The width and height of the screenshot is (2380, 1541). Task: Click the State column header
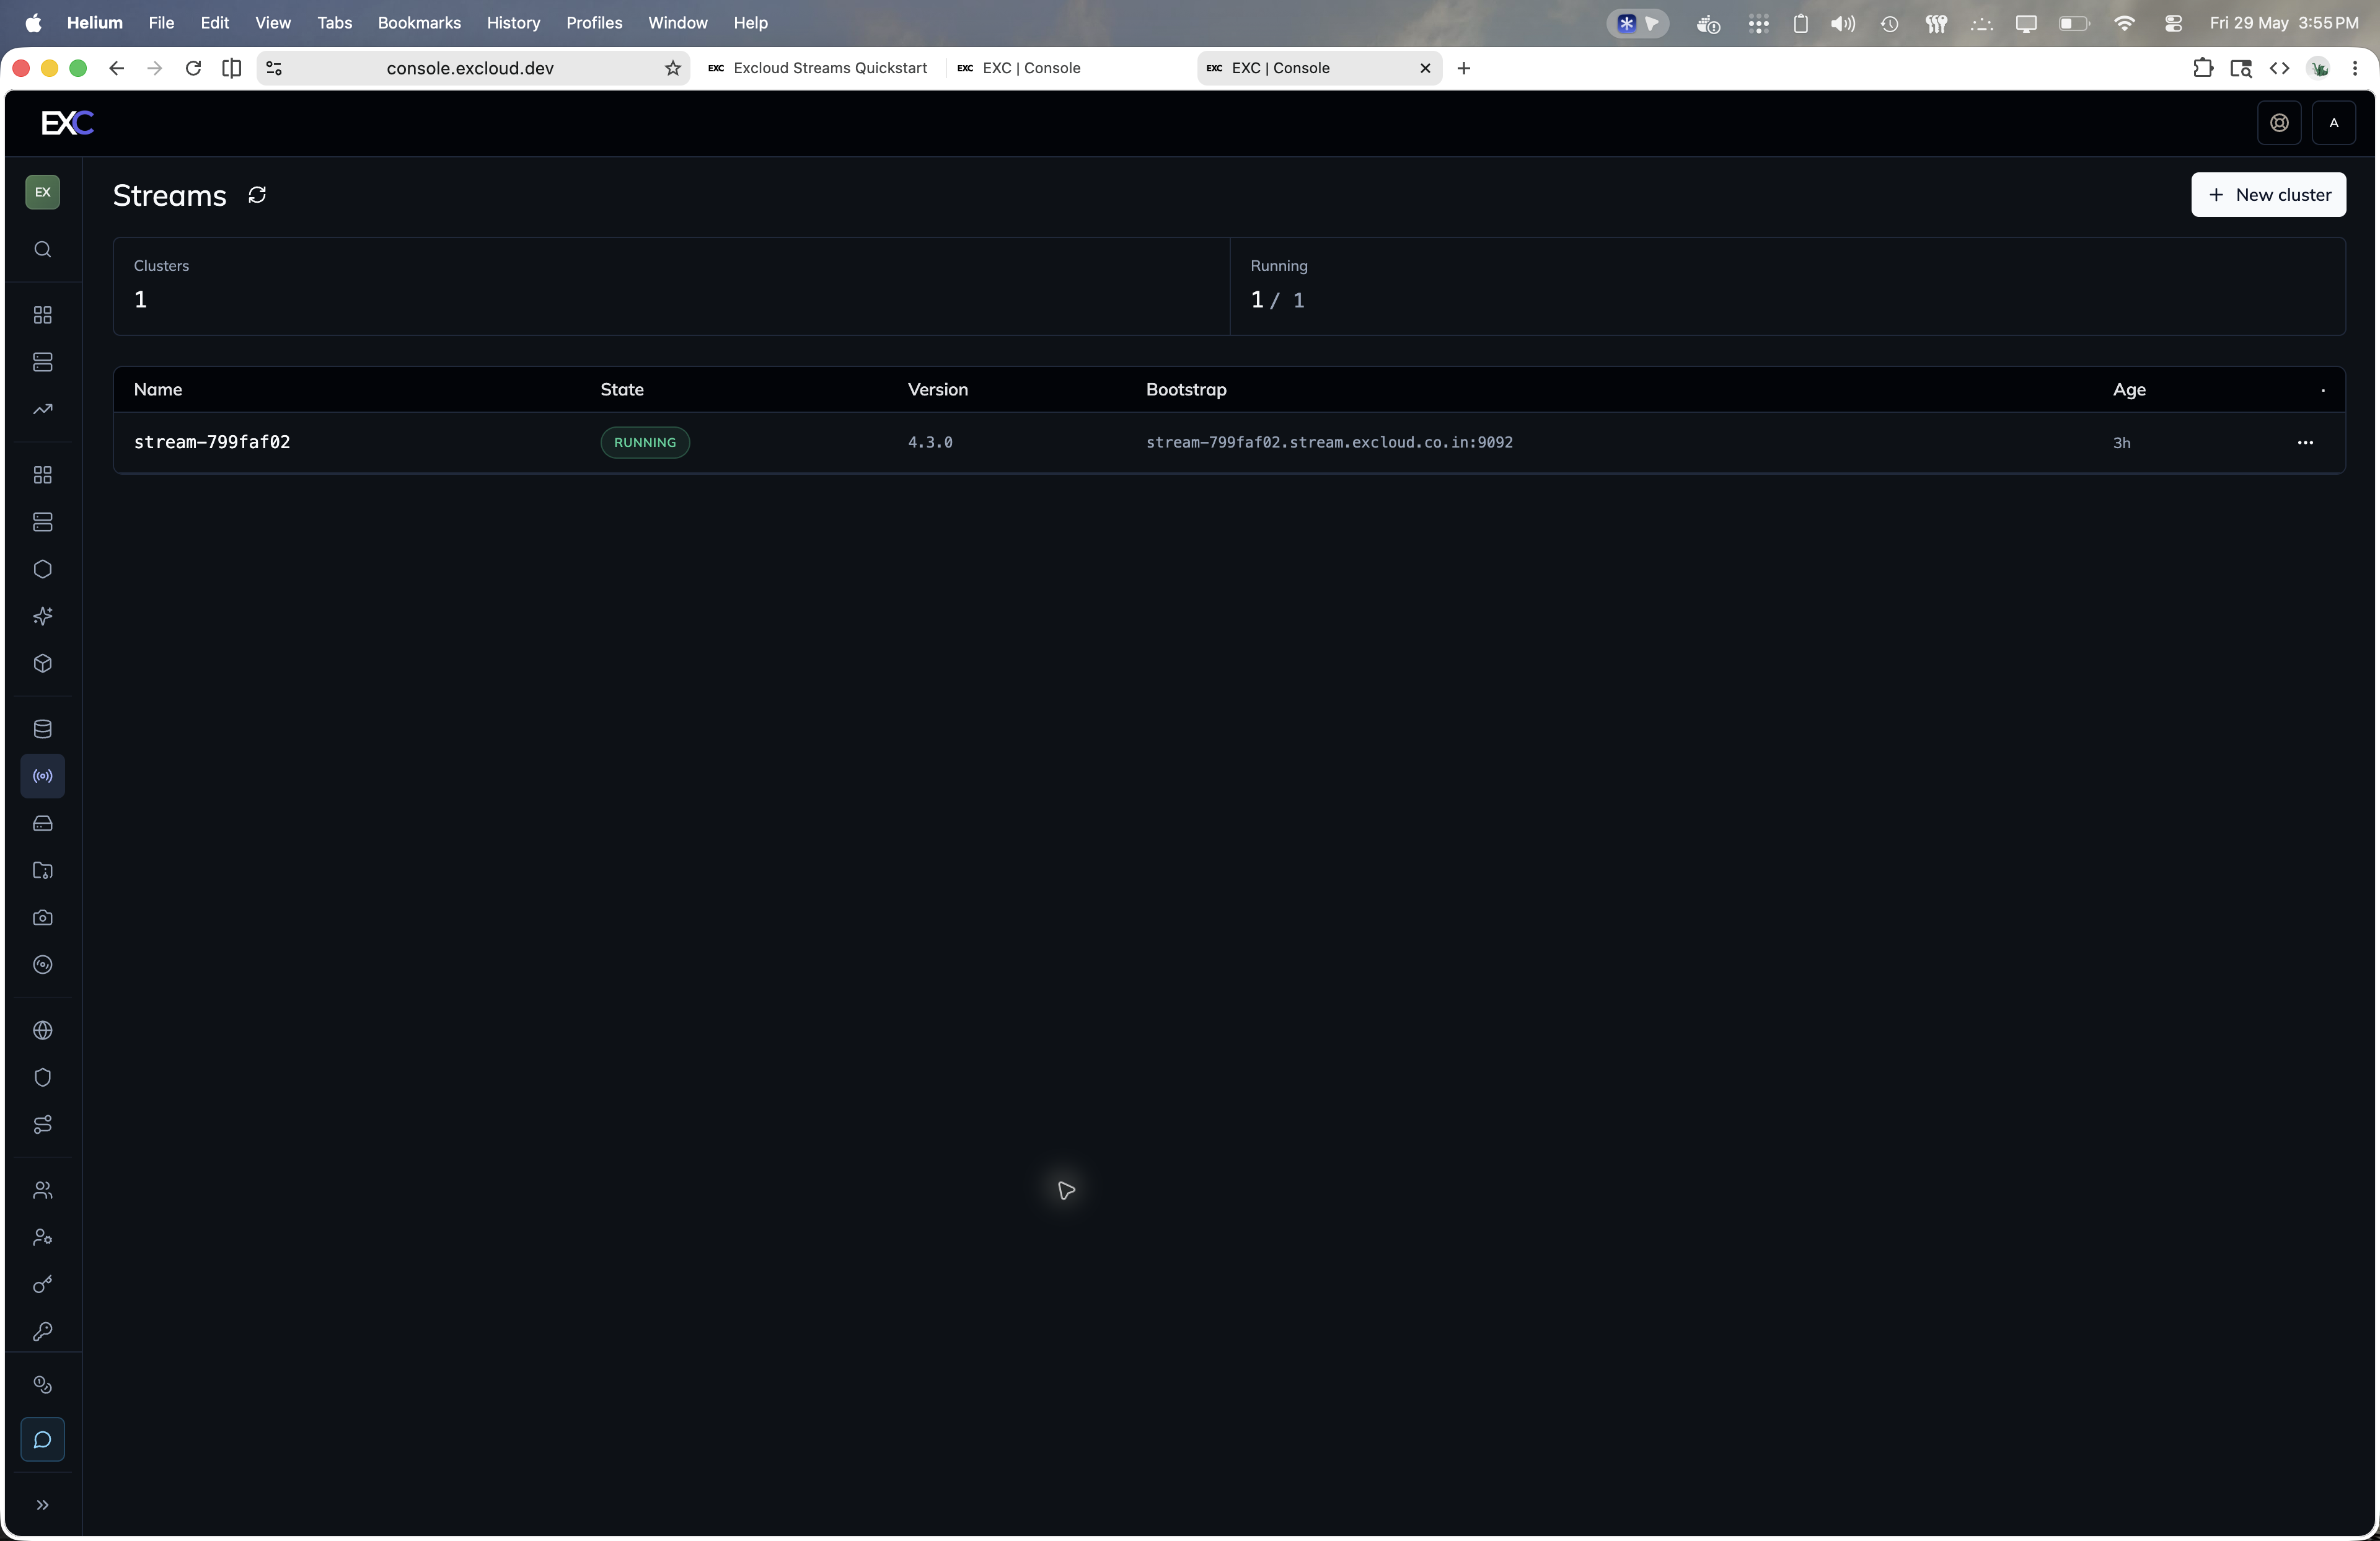(622, 389)
